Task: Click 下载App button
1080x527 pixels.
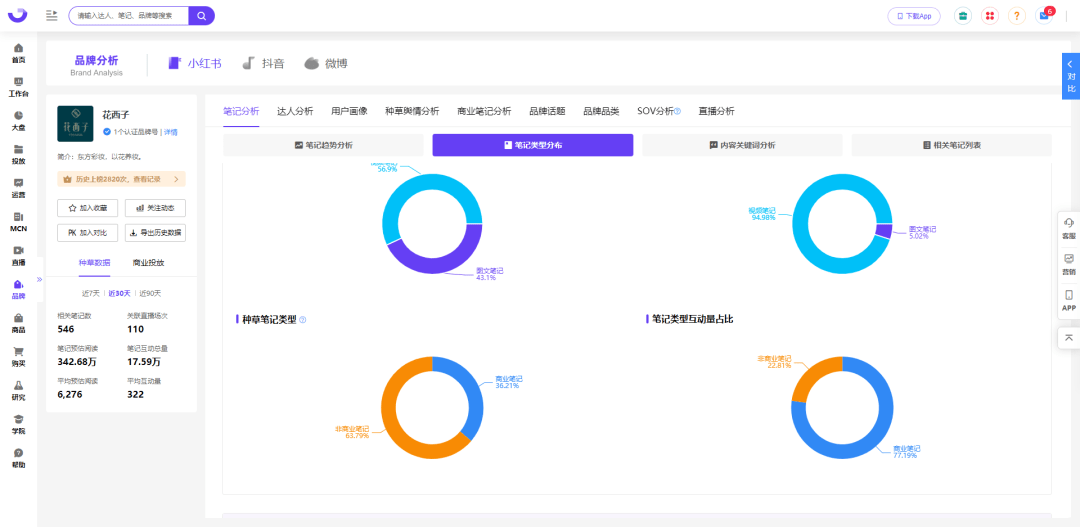Action: 914,16
